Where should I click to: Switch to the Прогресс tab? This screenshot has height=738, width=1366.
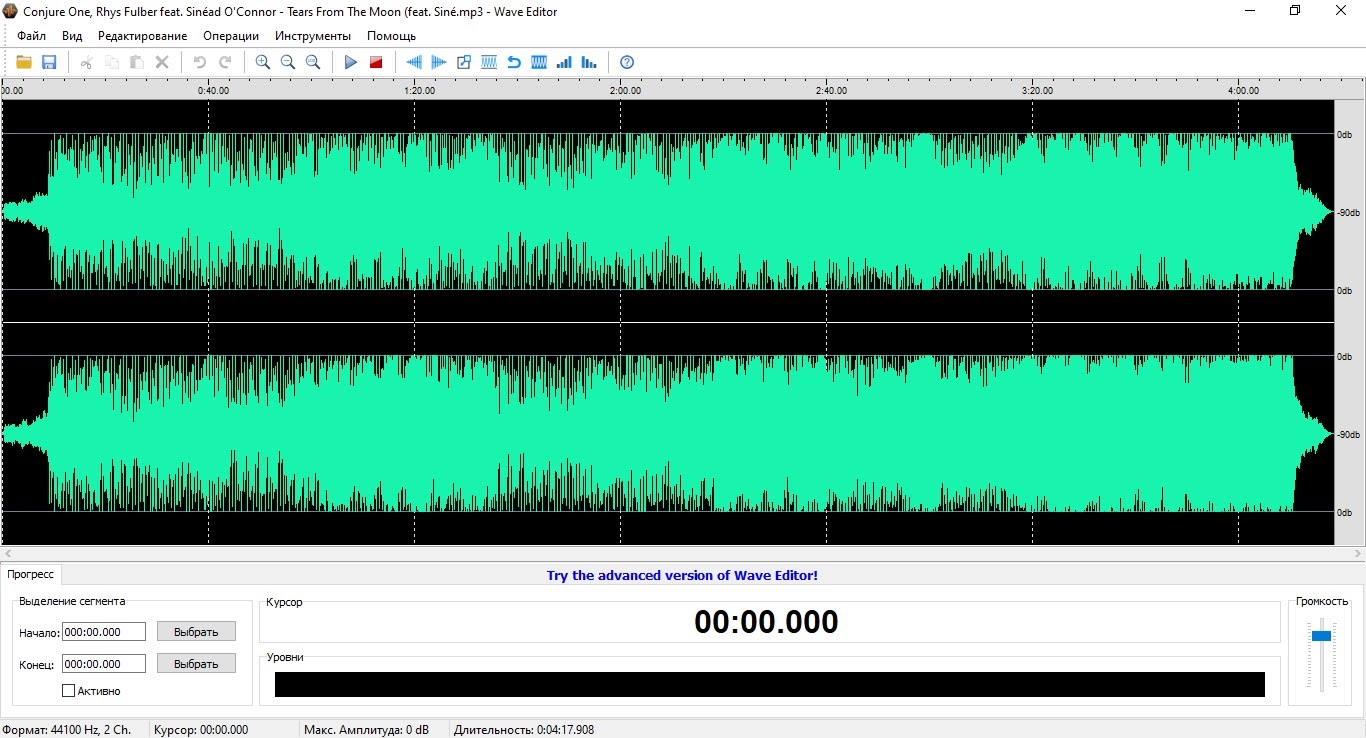[31, 575]
